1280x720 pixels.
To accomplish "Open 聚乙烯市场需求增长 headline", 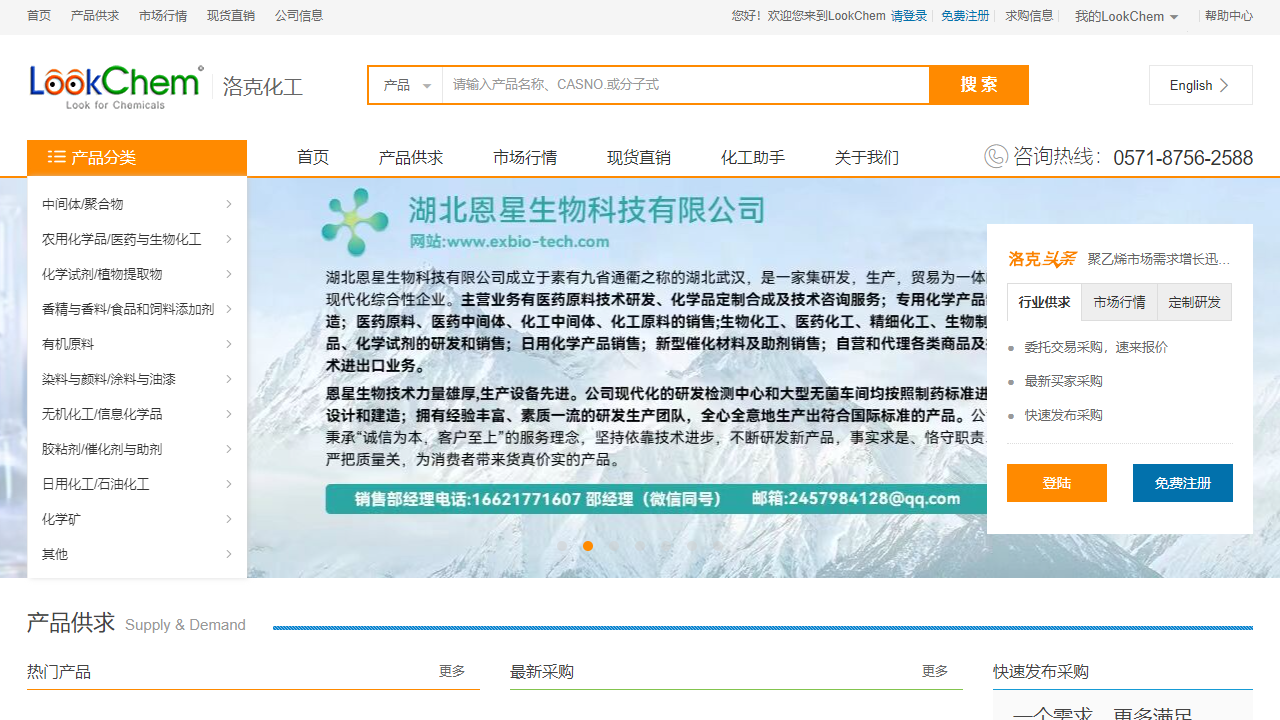I will click(1159, 259).
